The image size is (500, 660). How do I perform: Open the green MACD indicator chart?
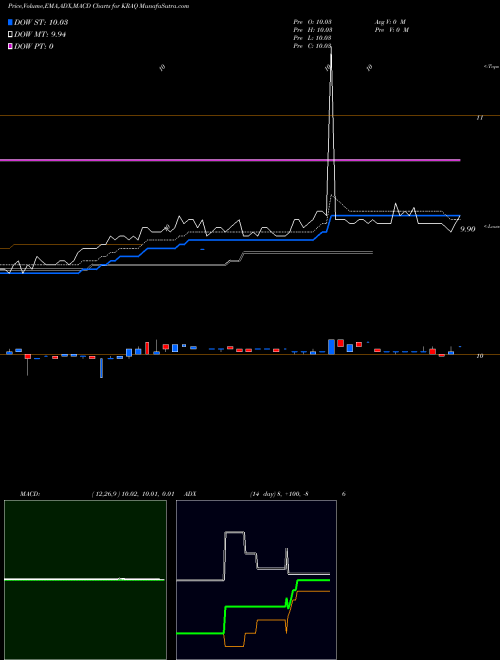click(x=85, y=580)
